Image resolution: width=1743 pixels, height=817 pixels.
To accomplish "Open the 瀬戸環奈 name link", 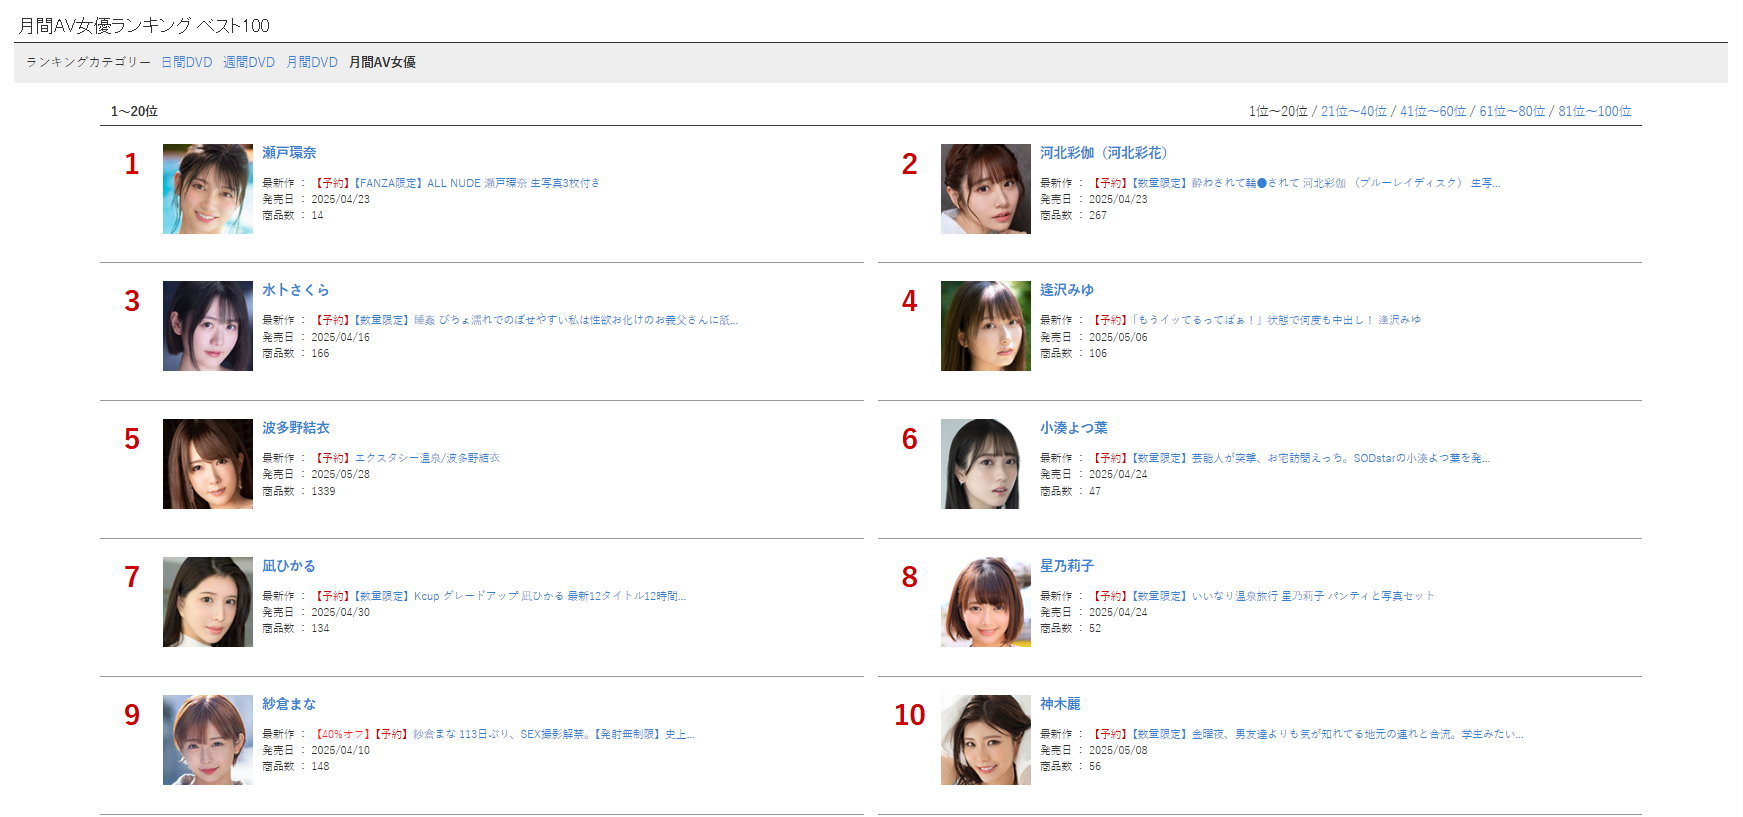I will [289, 153].
